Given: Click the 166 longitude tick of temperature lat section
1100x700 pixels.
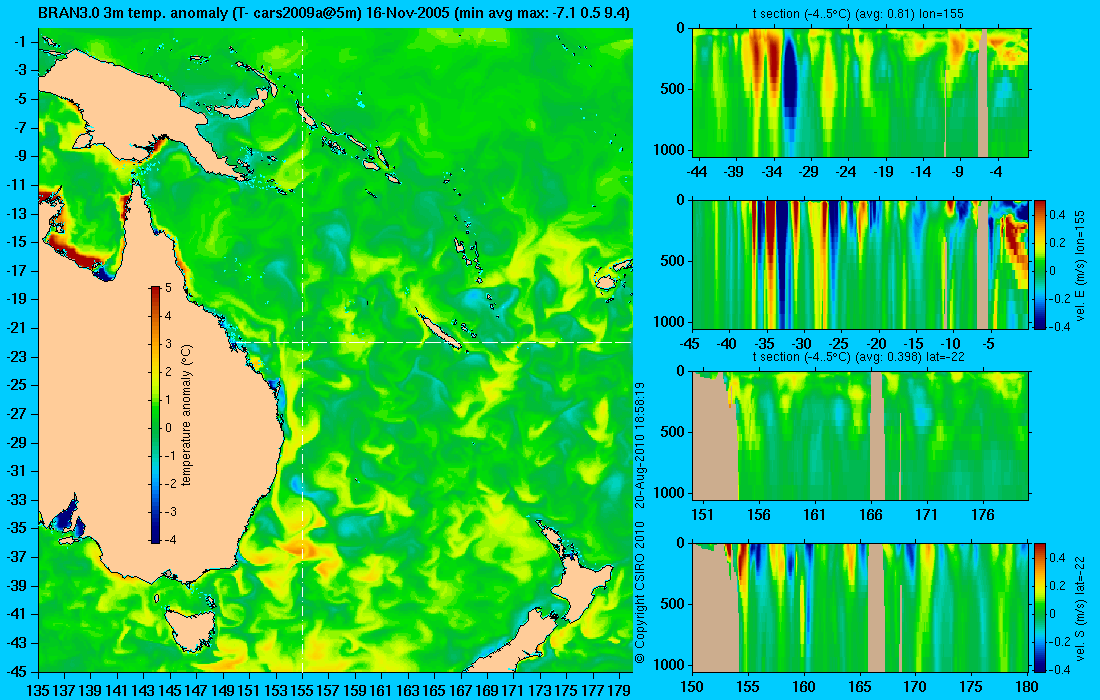Looking at the screenshot, I should (871, 514).
